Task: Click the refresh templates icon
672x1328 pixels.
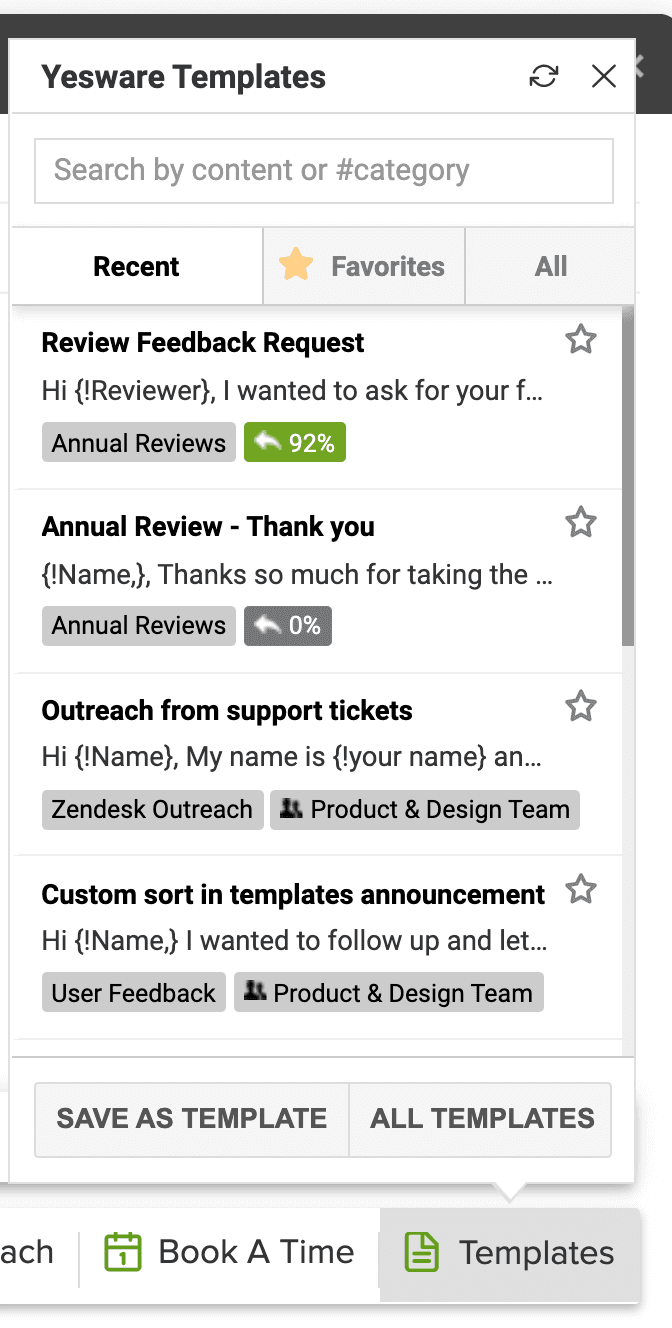Action: click(x=544, y=77)
